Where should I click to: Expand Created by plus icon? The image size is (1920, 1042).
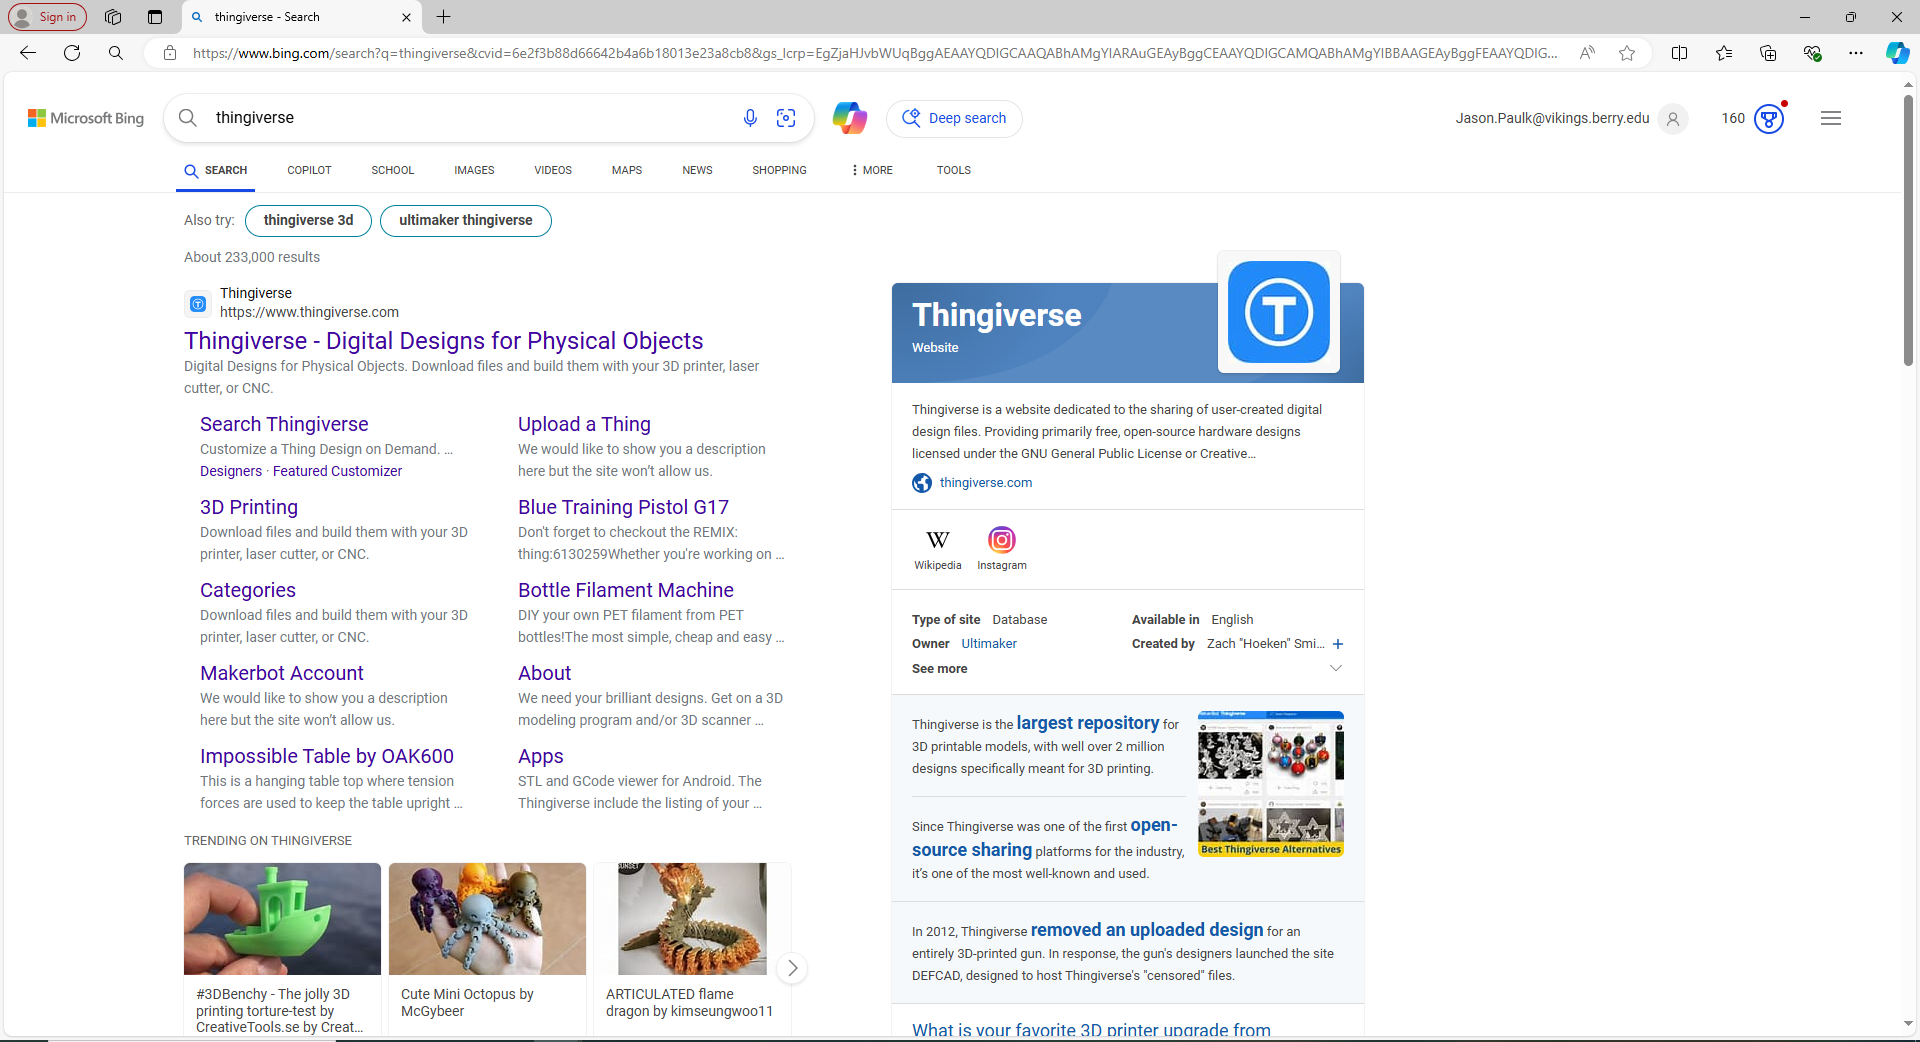1338,644
